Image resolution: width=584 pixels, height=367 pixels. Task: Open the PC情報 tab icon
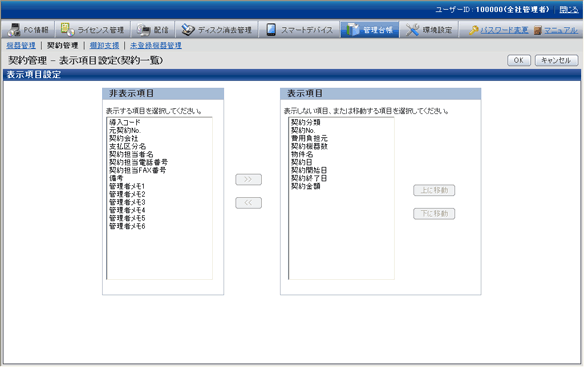14,29
